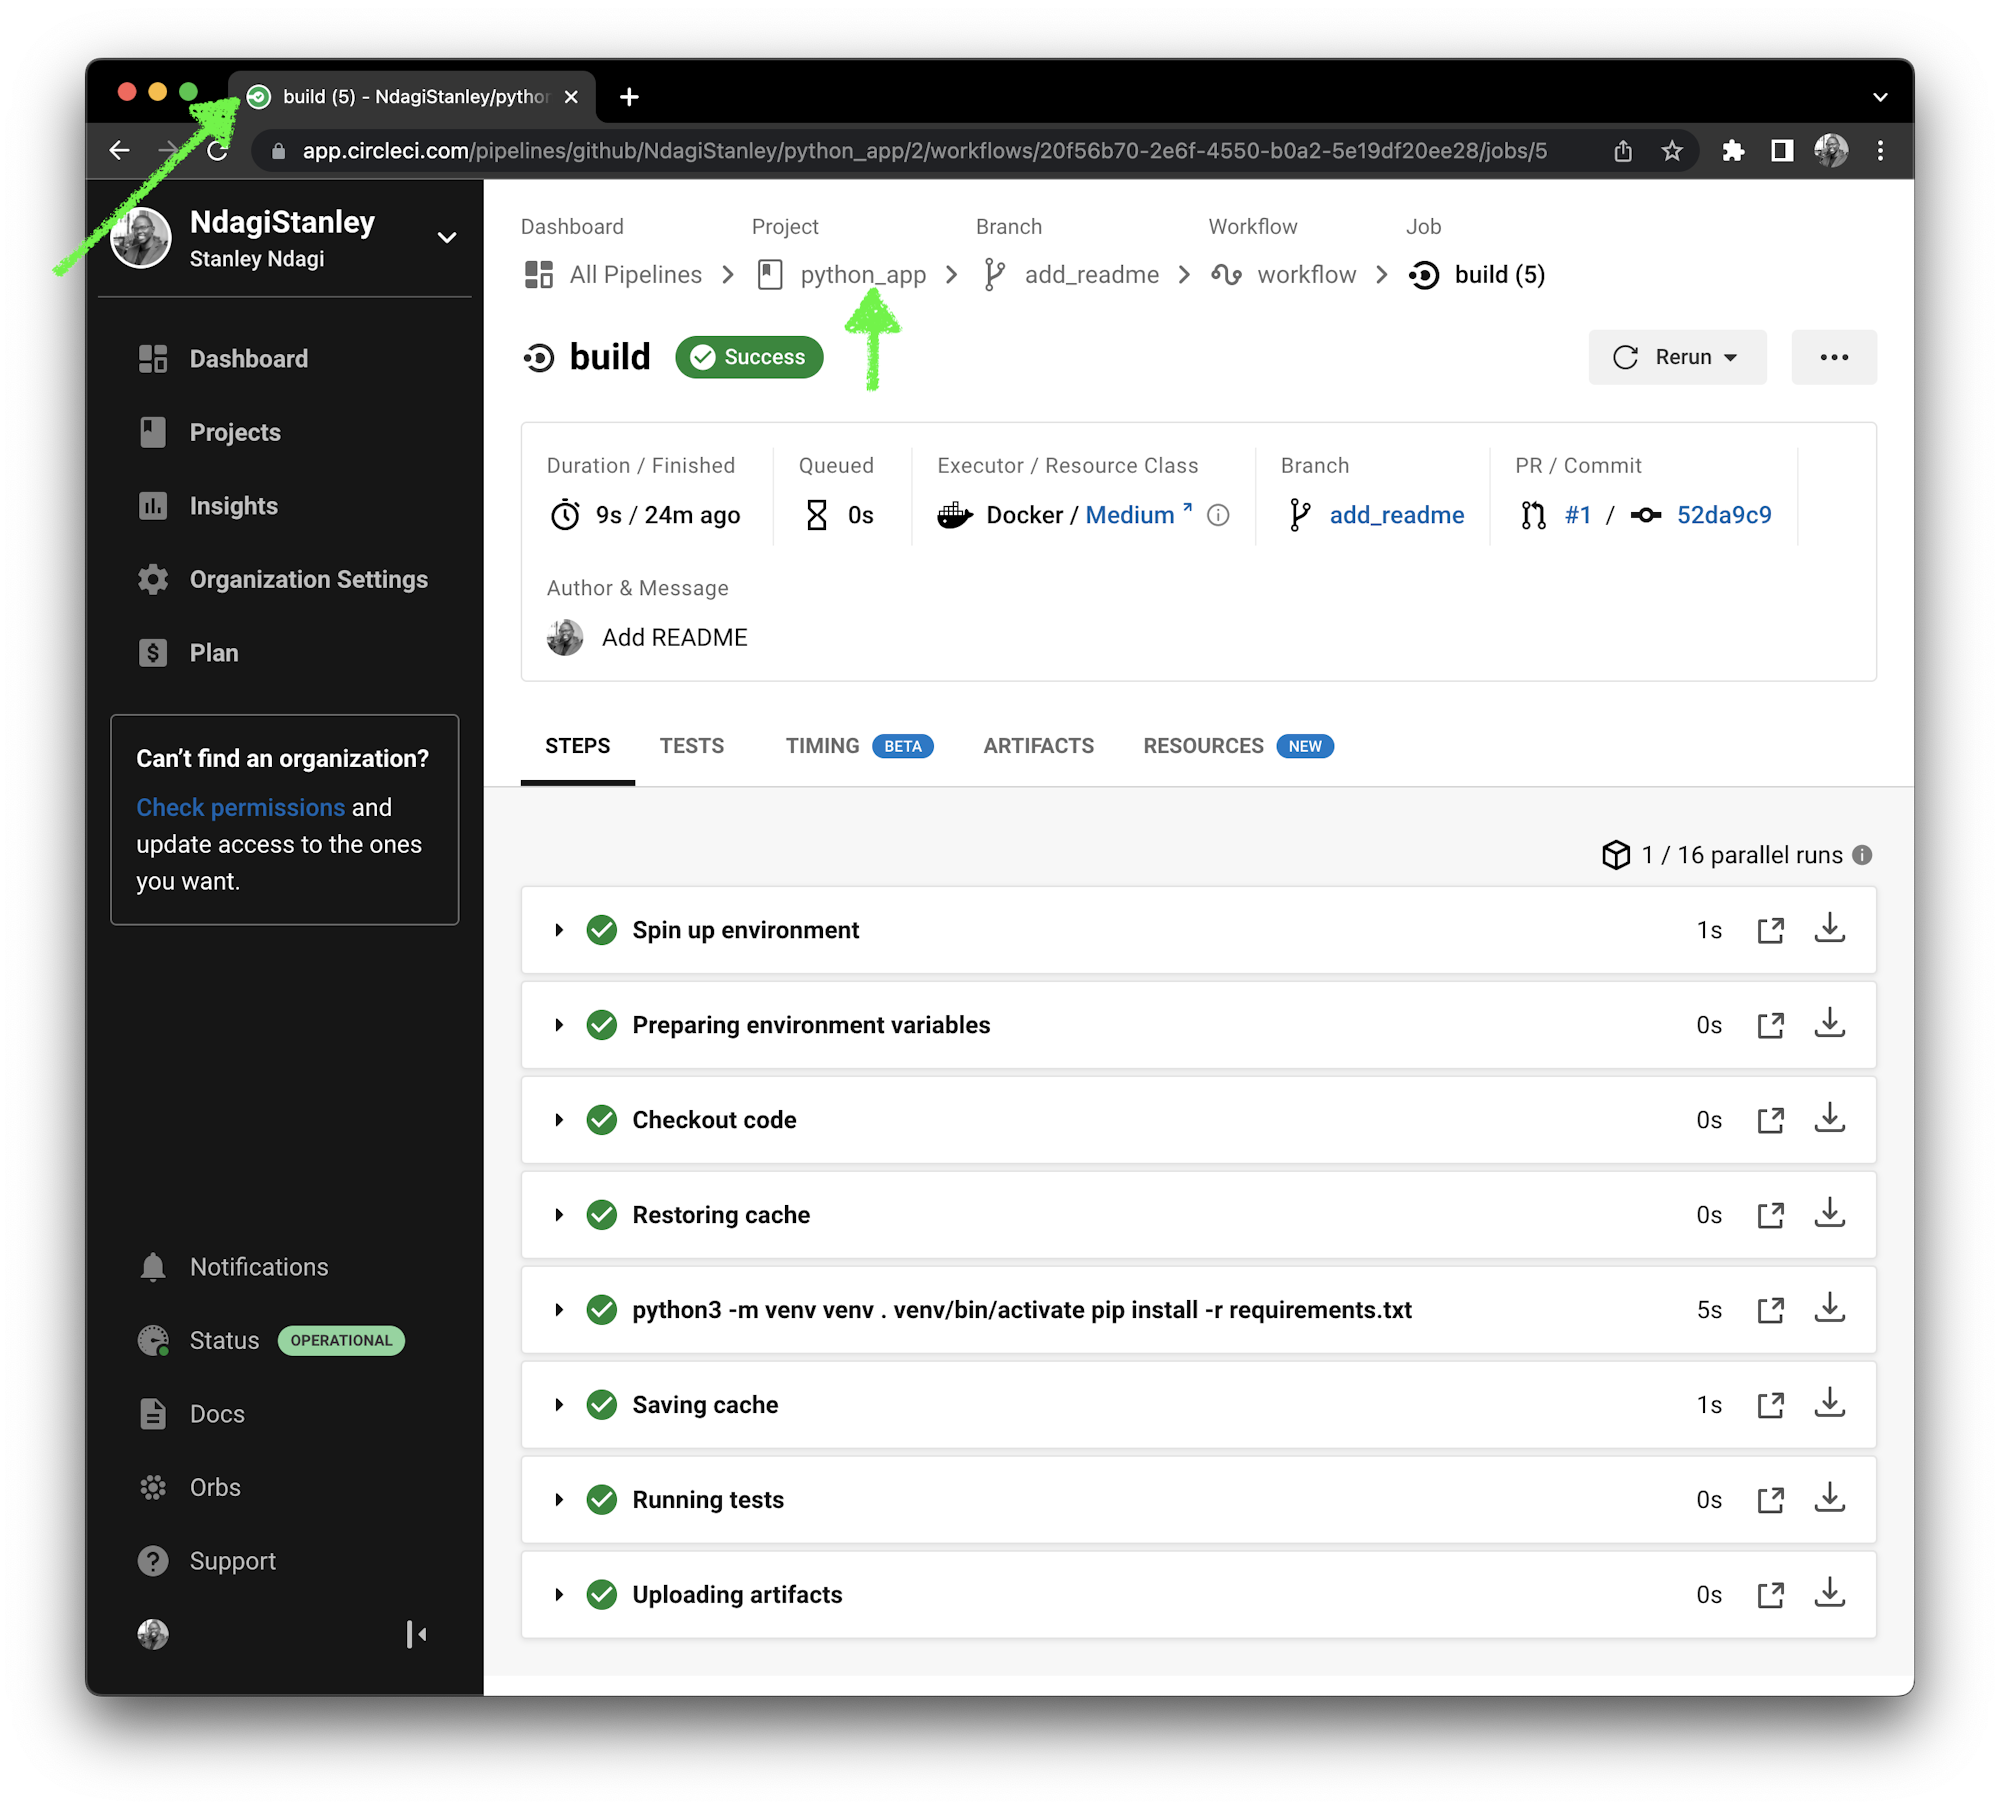2000x1809 pixels.
Task: Go to All Pipelines breadcrumb
Action: coord(613,274)
